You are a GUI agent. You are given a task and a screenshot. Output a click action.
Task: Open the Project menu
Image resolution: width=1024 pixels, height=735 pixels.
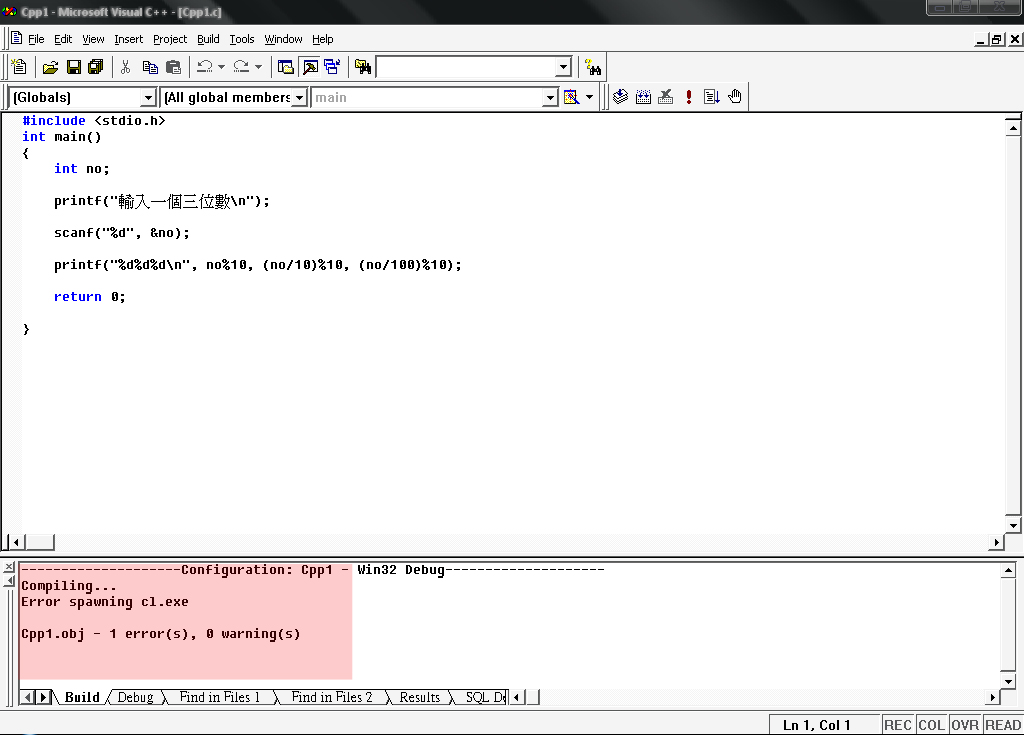pyautogui.click(x=170, y=39)
